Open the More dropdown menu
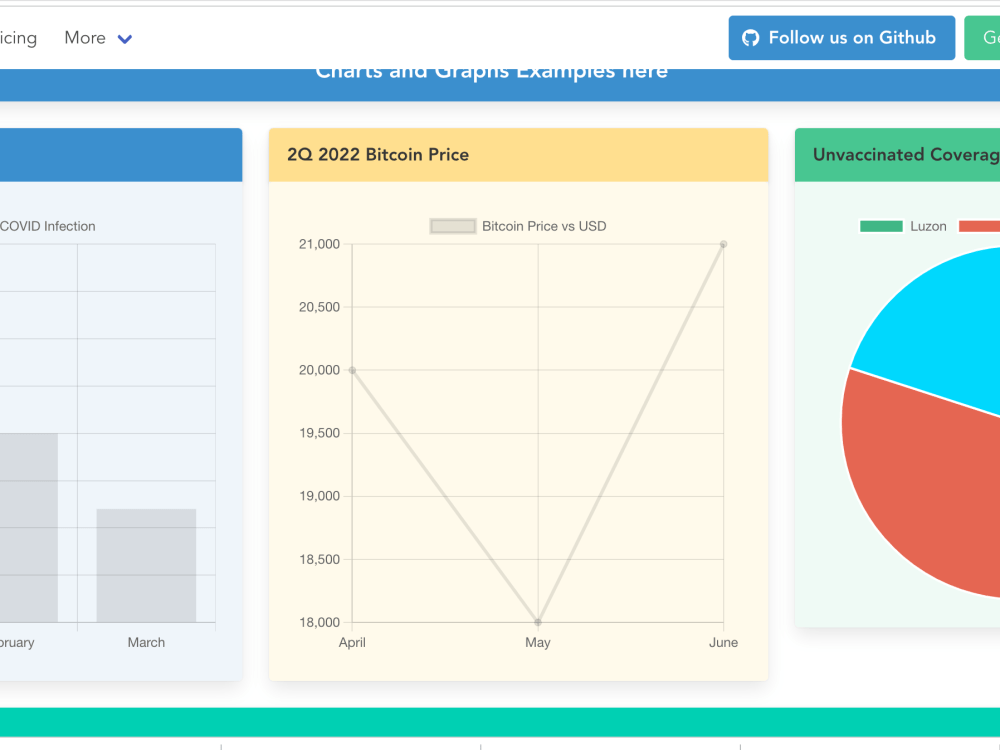Screen dimensions: 1000x750 click(x=90, y=38)
